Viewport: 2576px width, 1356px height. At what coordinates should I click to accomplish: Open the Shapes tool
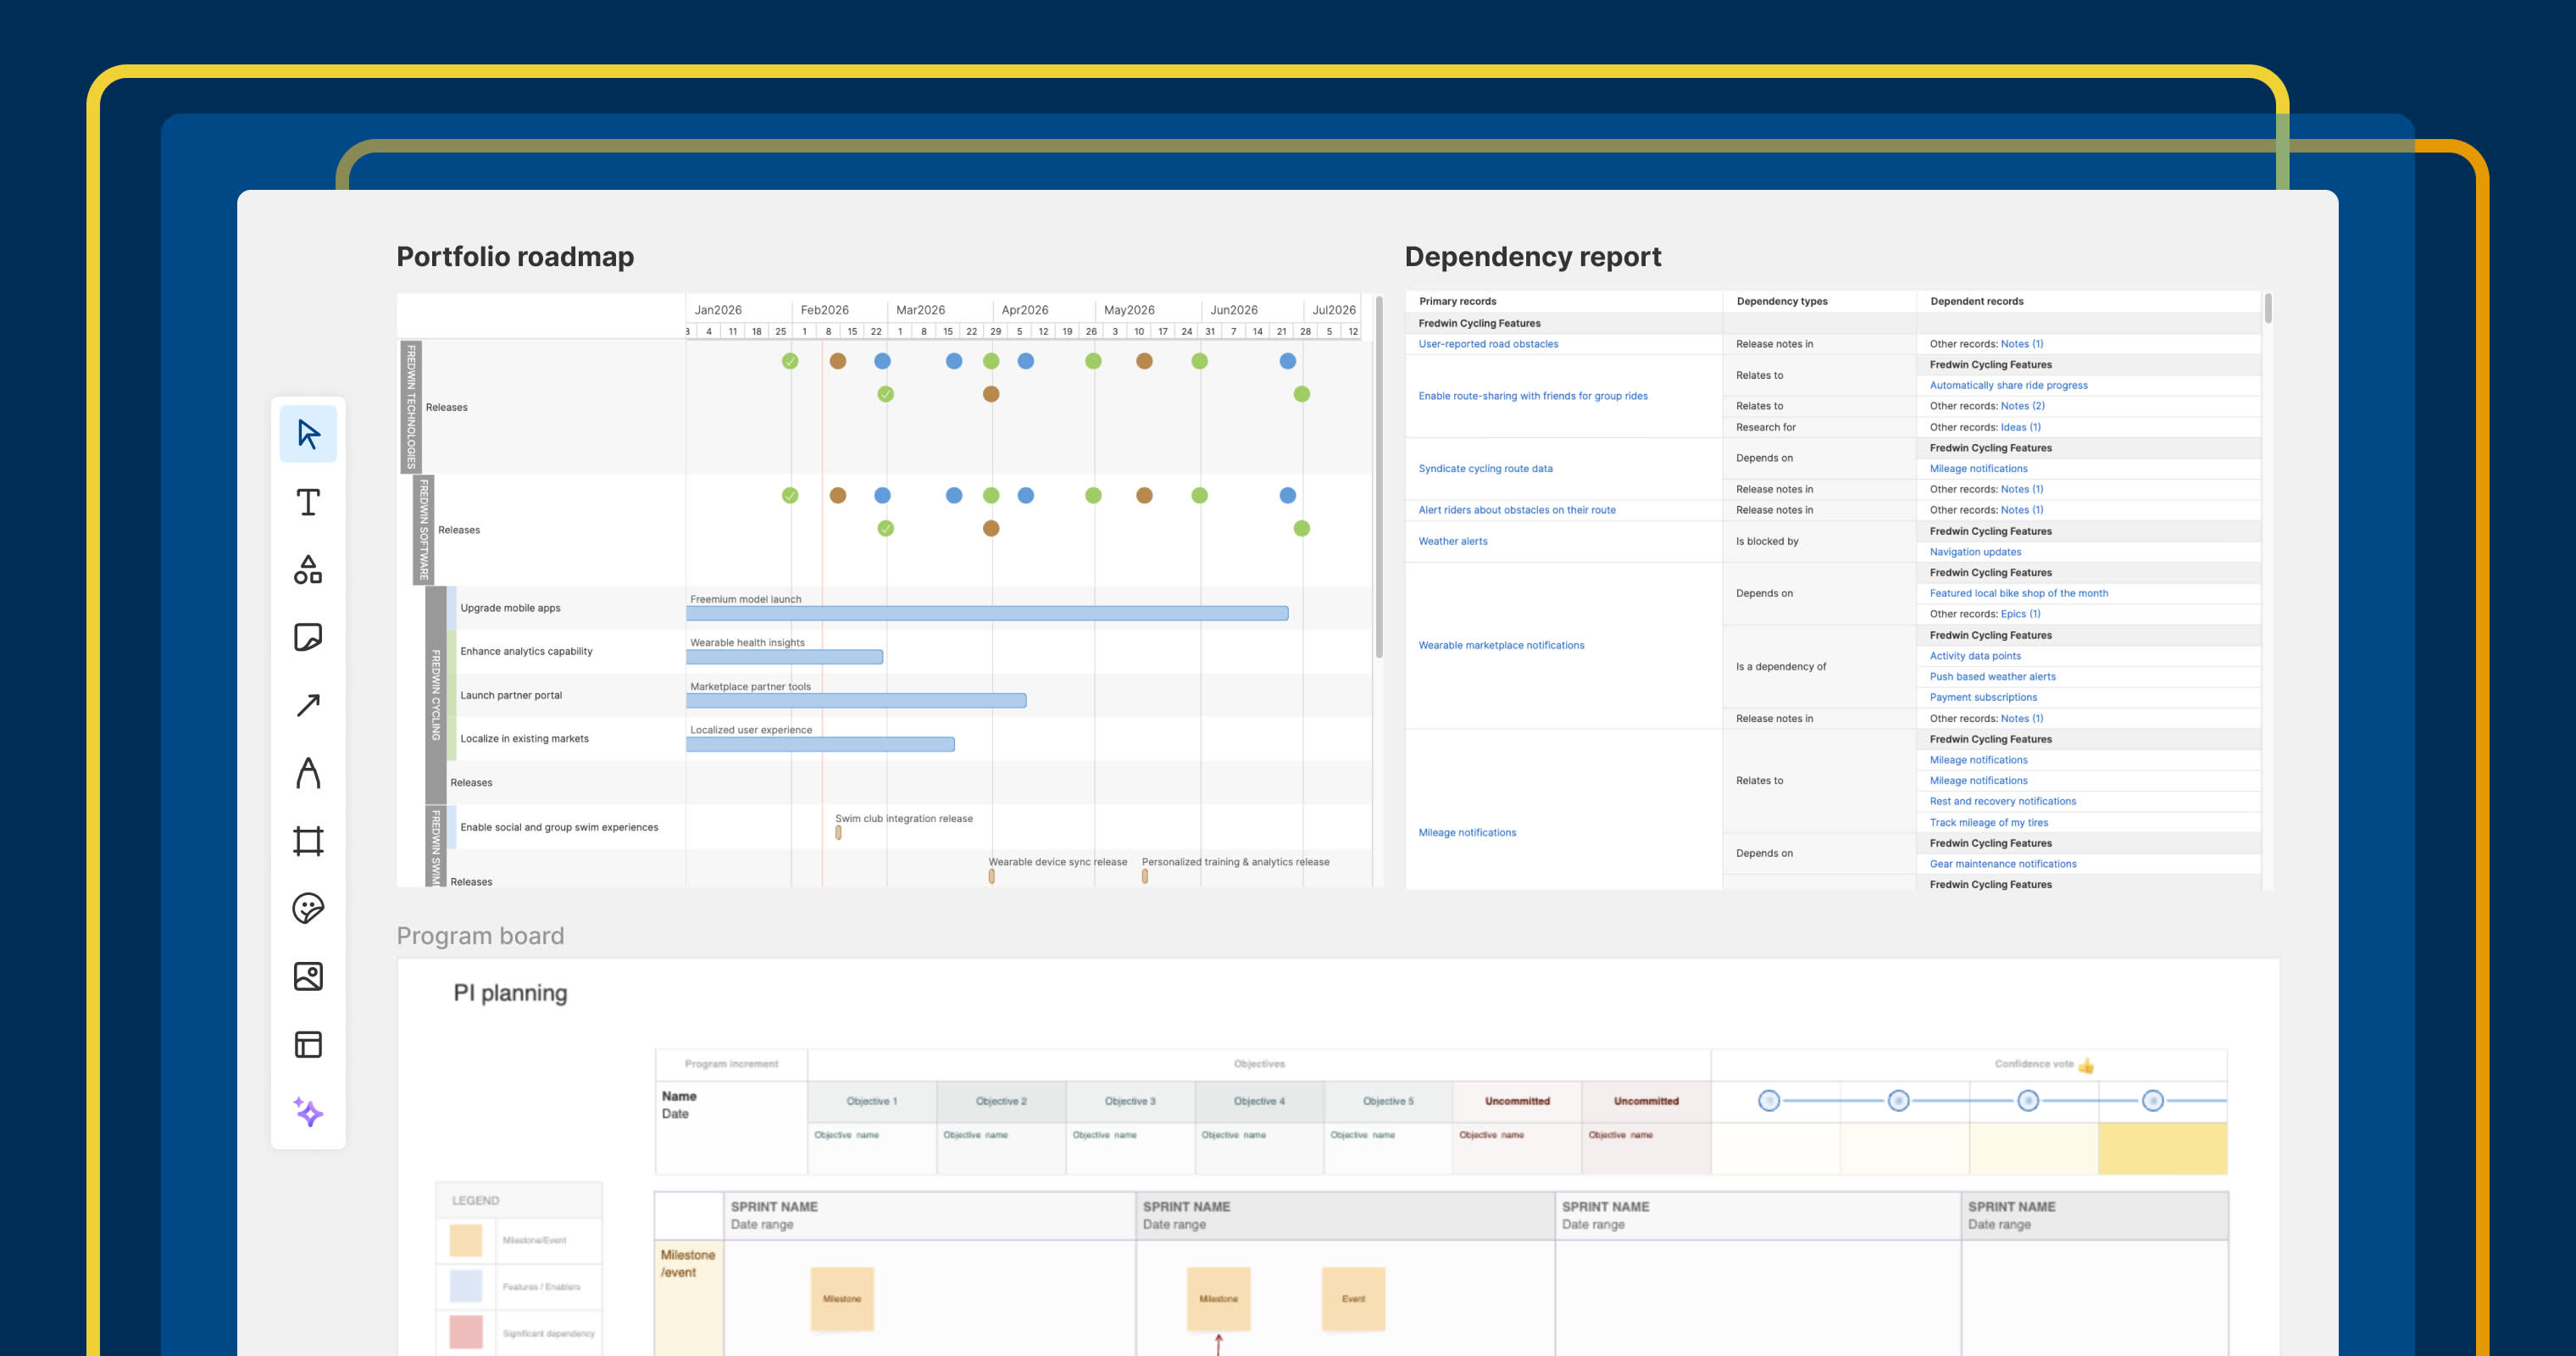tap(308, 571)
